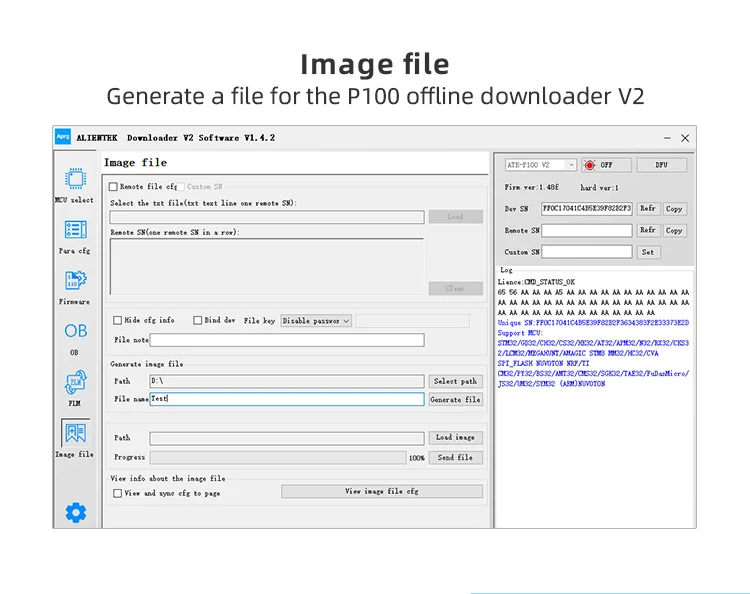Open the FLM page

tap(75, 388)
